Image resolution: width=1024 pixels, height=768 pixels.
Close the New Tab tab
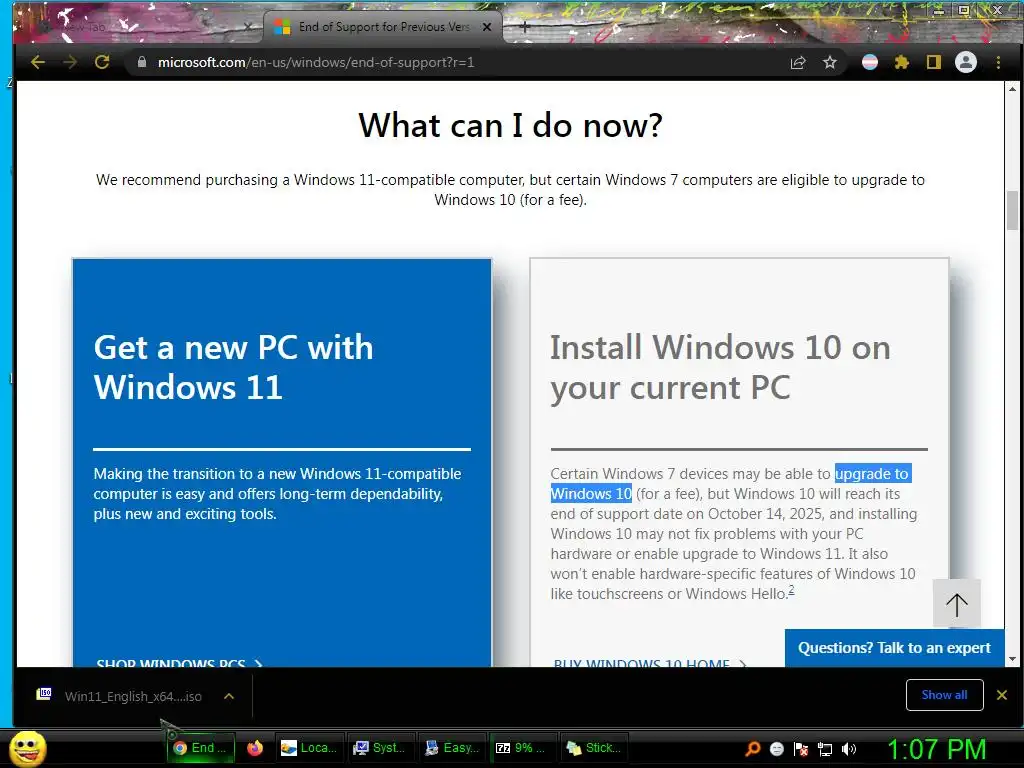click(248, 27)
